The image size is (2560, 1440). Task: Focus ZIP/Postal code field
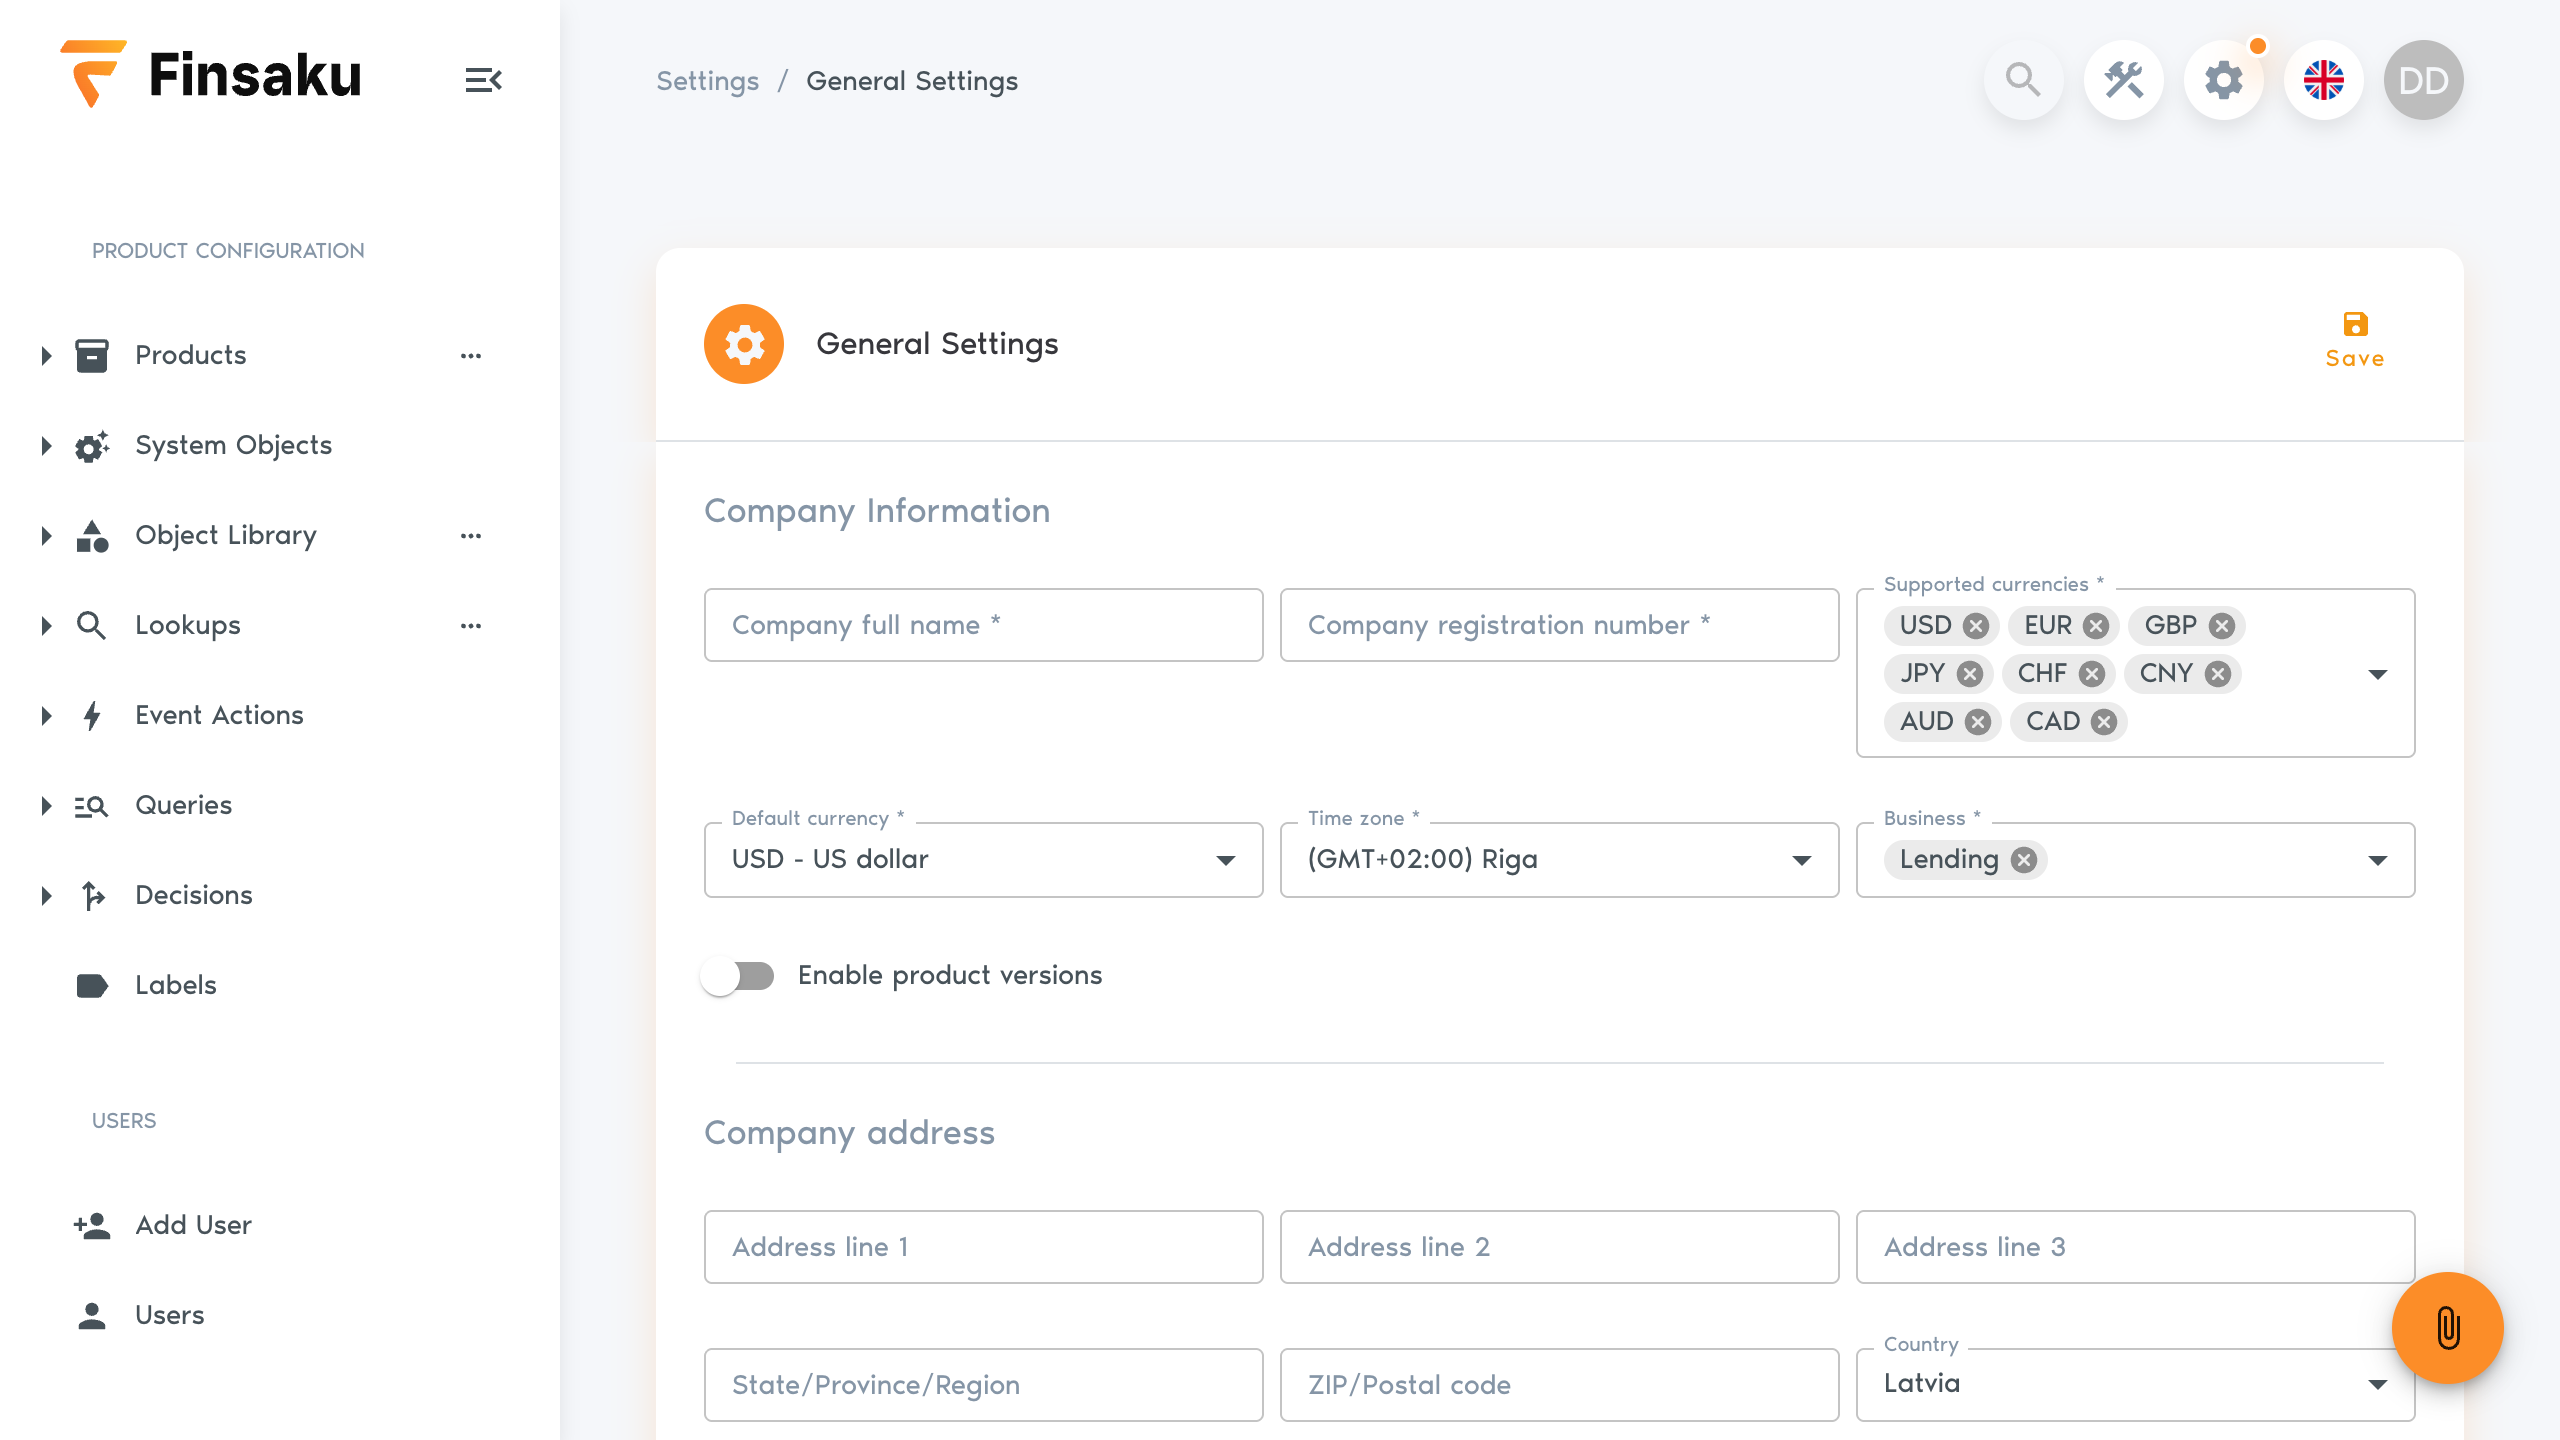click(x=1560, y=1385)
